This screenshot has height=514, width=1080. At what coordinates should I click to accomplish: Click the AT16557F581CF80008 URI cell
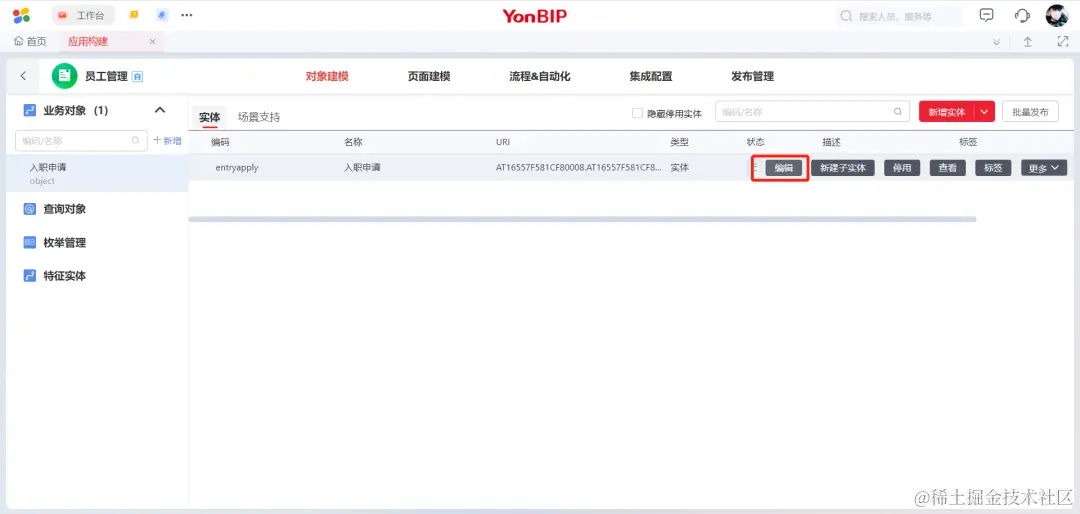[579, 167]
